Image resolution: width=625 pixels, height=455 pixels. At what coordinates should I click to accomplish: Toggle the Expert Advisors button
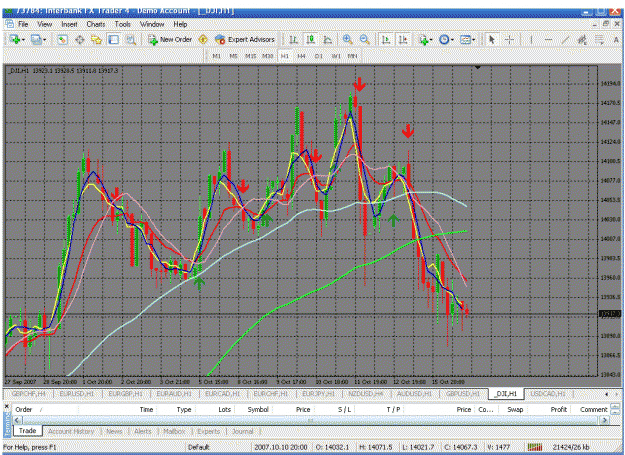pos(245,40)
